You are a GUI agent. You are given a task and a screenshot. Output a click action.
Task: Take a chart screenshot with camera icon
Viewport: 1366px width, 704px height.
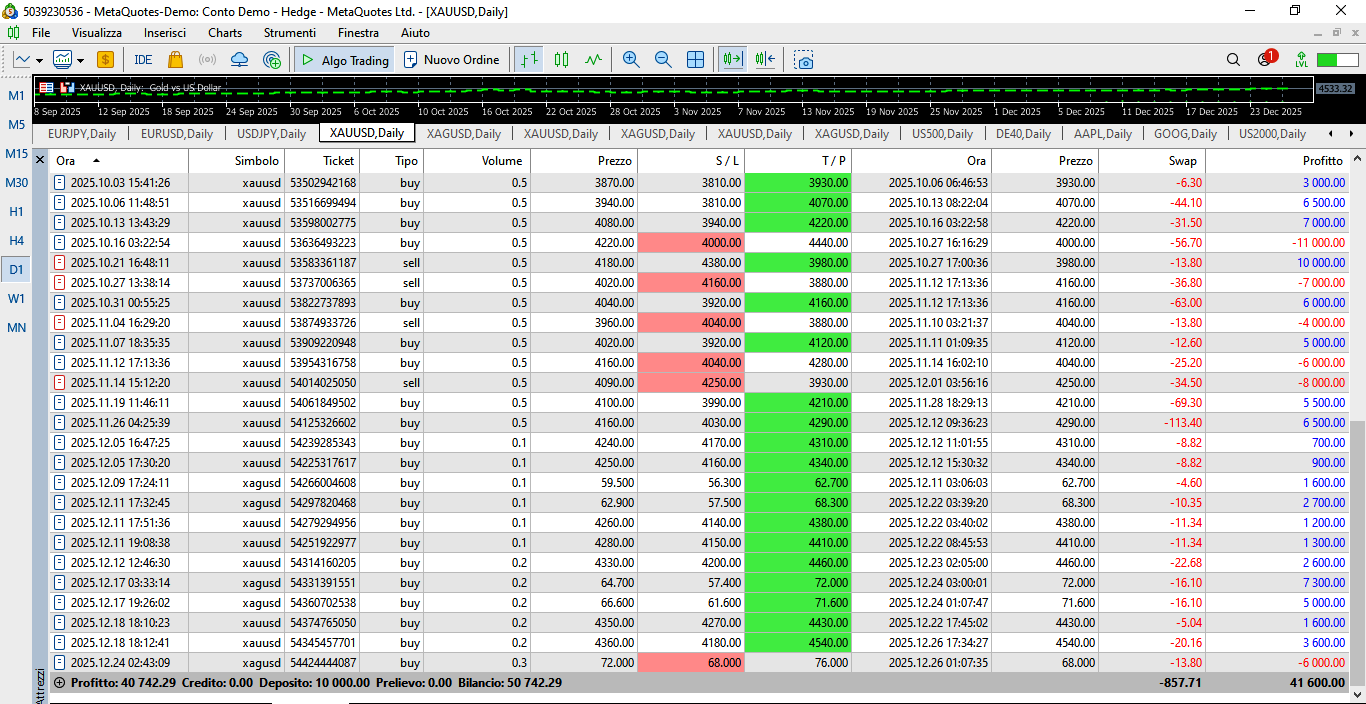[804, 60]
